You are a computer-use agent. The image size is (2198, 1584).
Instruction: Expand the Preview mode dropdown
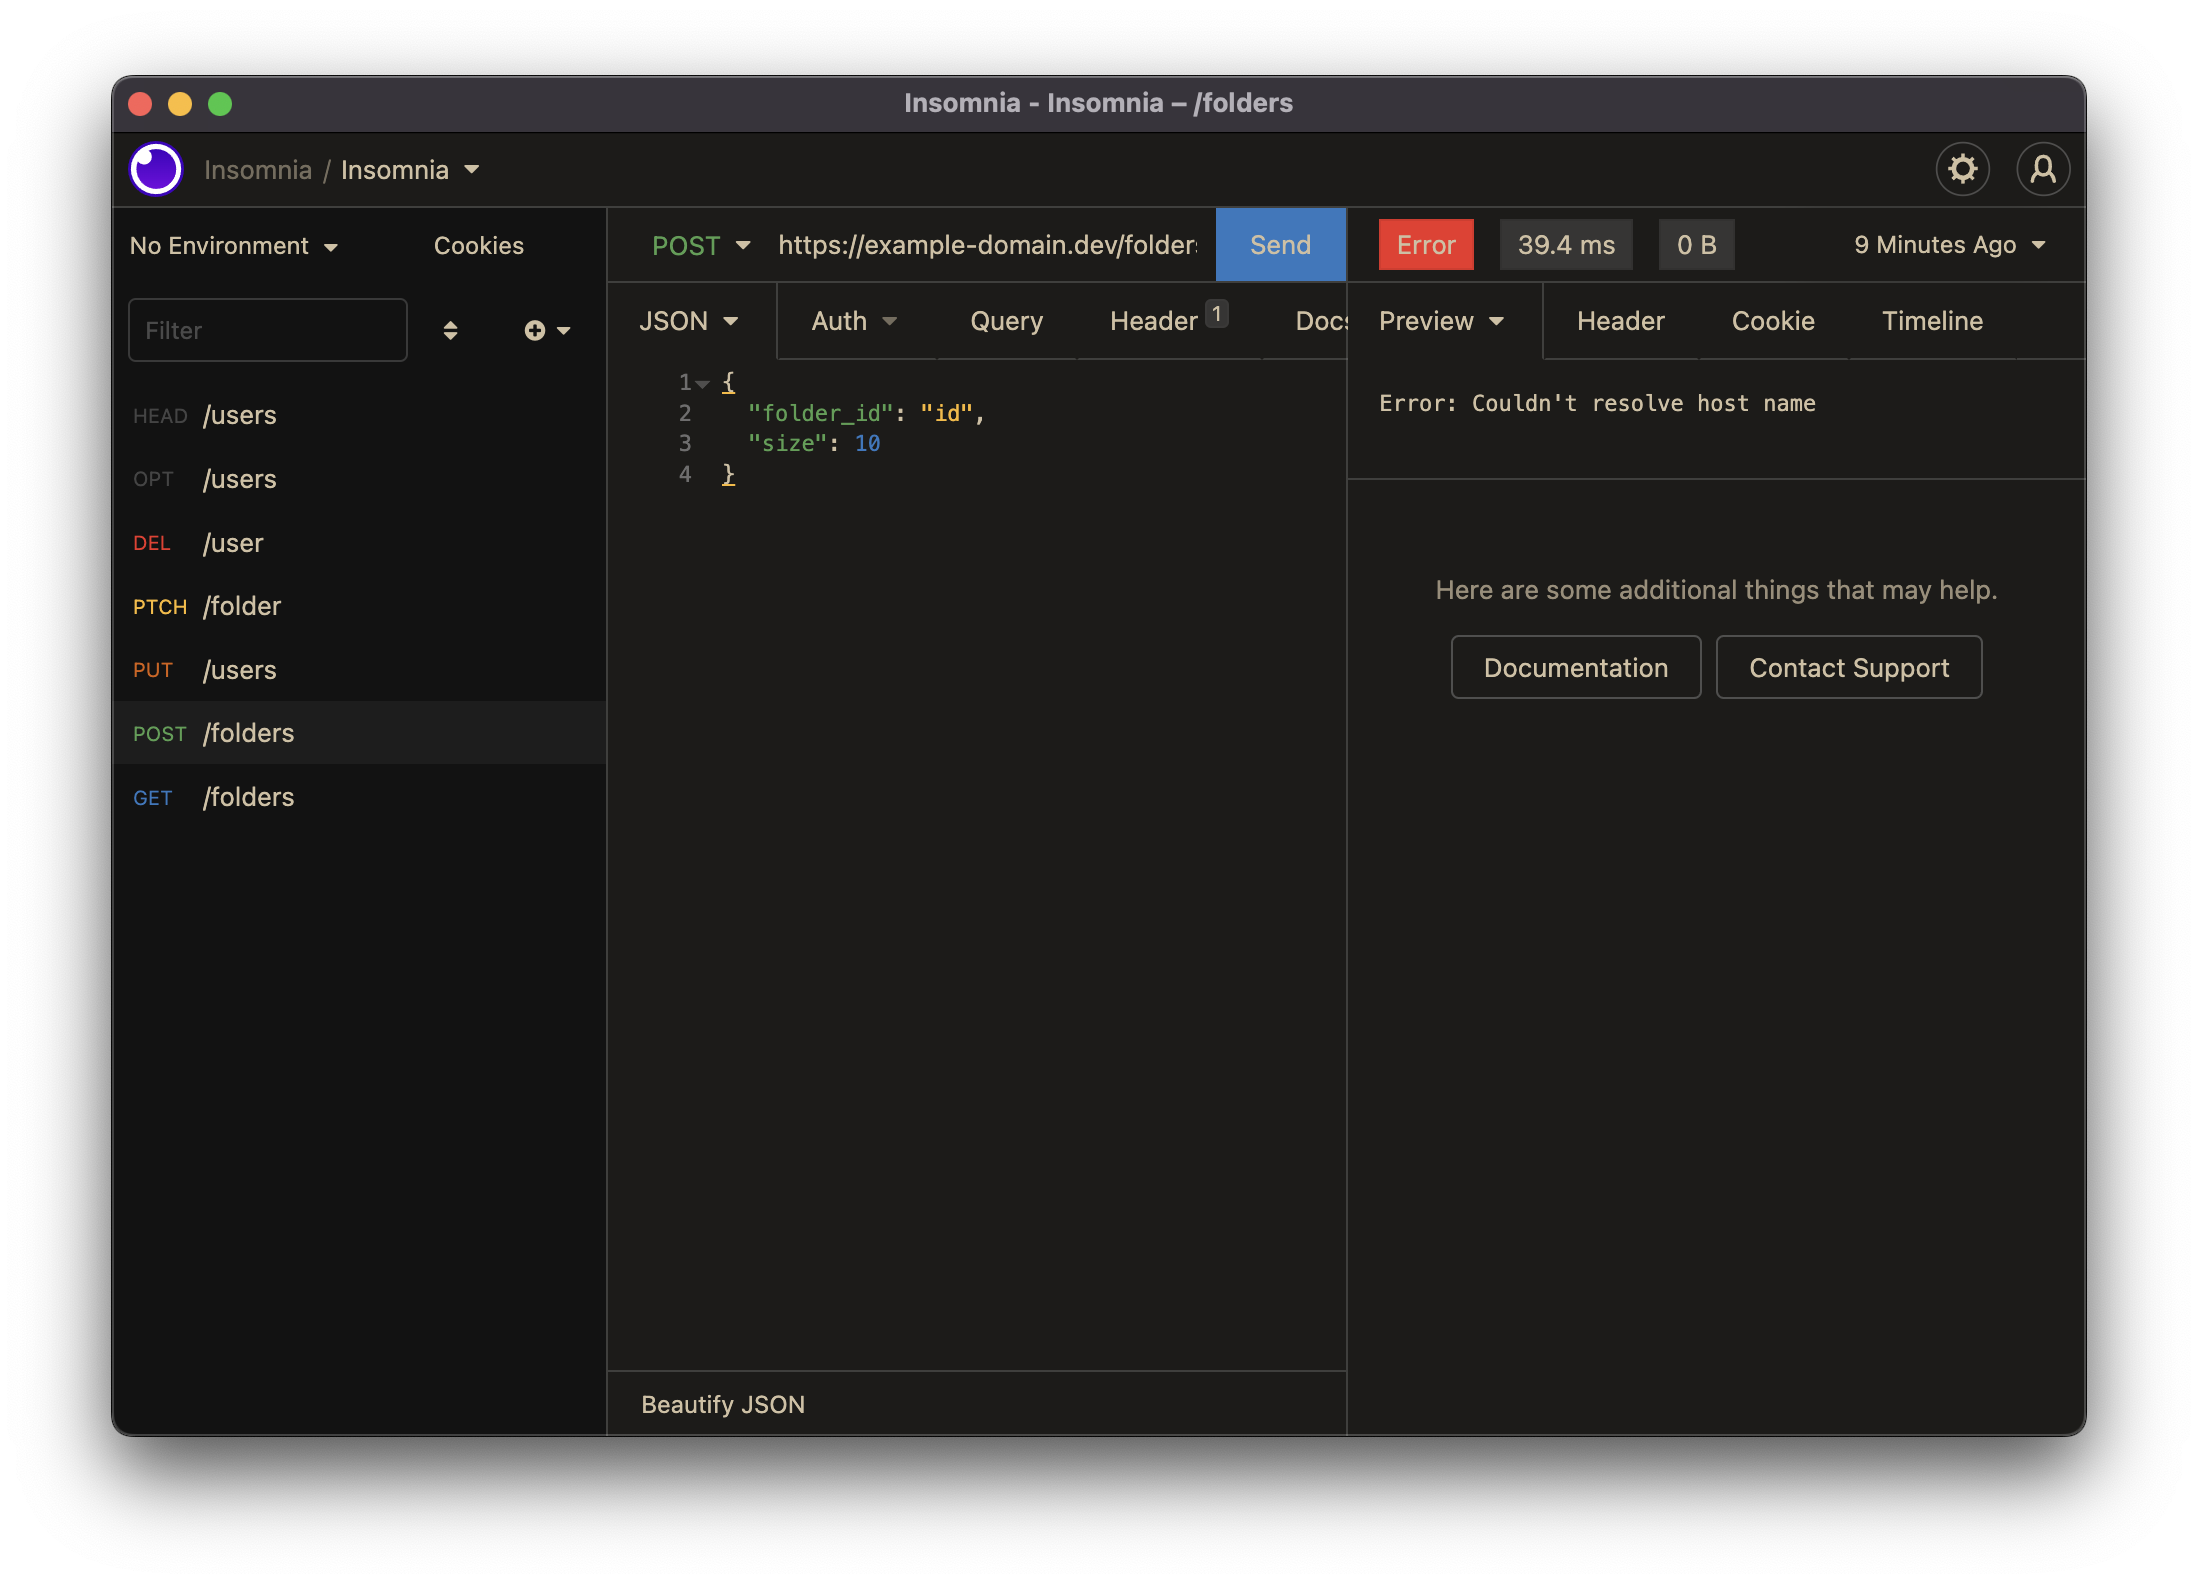point(1440,321)
